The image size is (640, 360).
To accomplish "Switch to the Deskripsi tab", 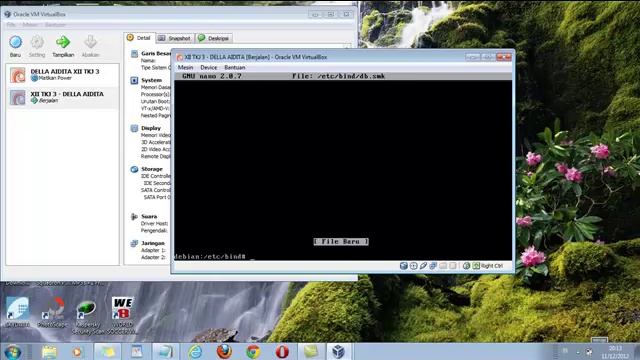I will click(x=213, y=38).
